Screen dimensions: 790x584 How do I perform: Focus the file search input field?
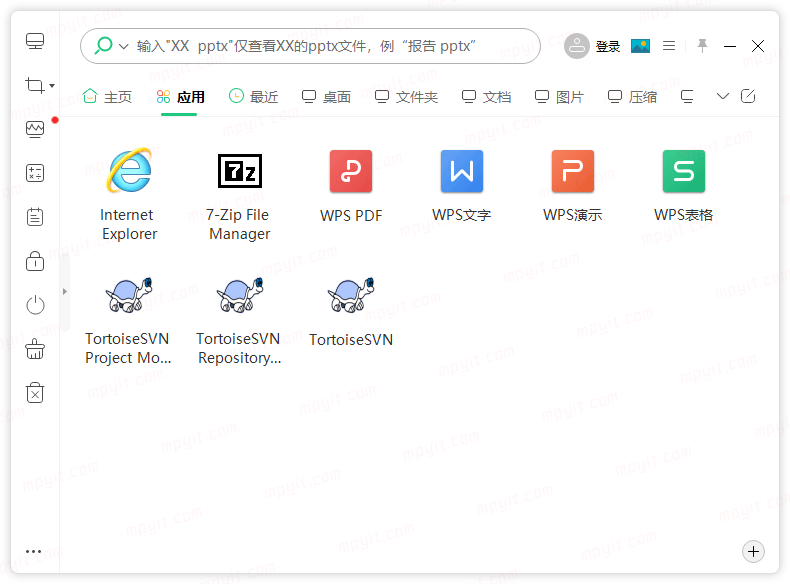click(x=310, y=46)
